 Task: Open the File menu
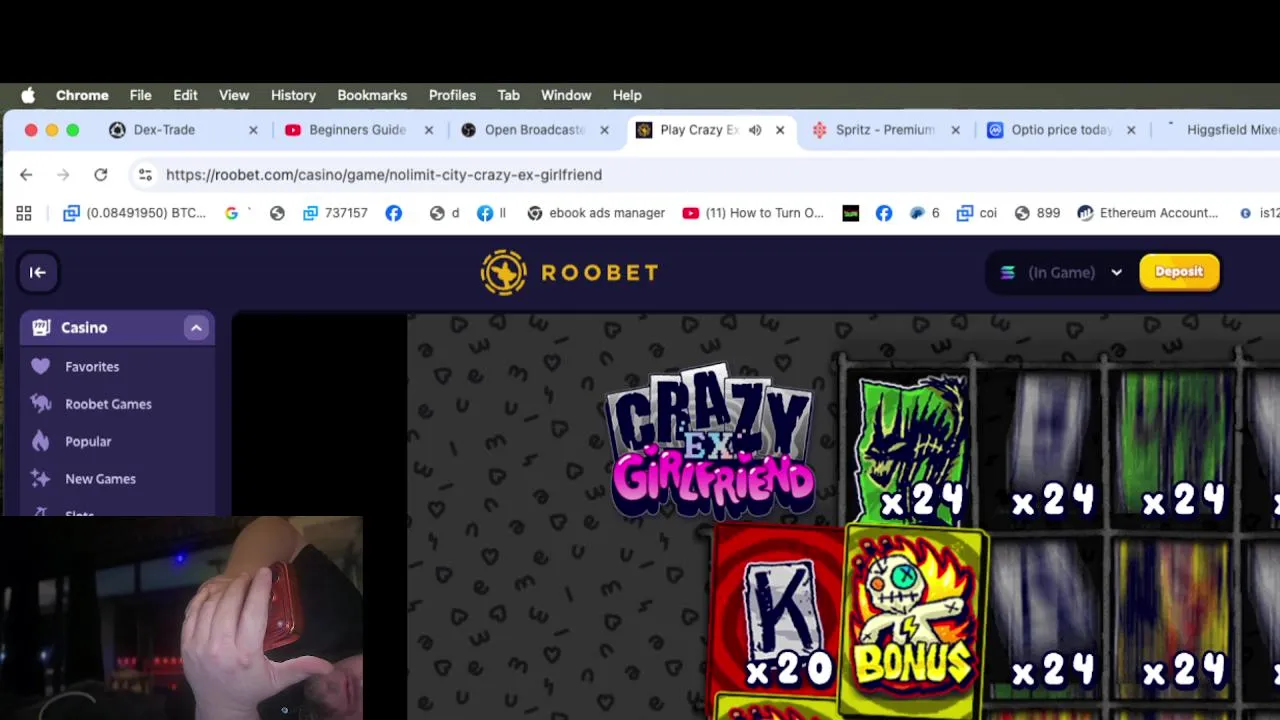click(140, 95)
